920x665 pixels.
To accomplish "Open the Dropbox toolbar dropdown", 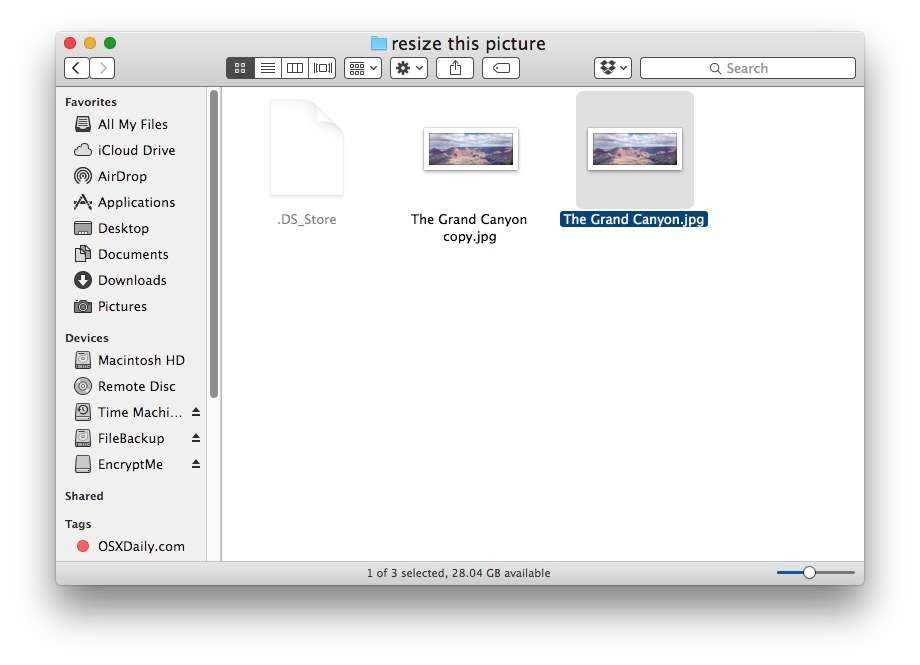I will pyautogui.click(x=612, y=68).
